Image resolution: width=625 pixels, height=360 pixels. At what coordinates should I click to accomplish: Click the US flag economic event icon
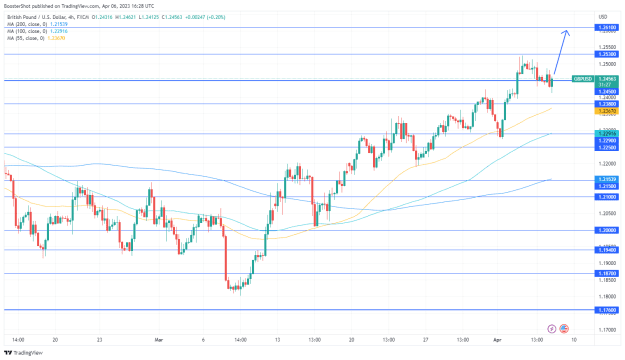pos(564,329)
